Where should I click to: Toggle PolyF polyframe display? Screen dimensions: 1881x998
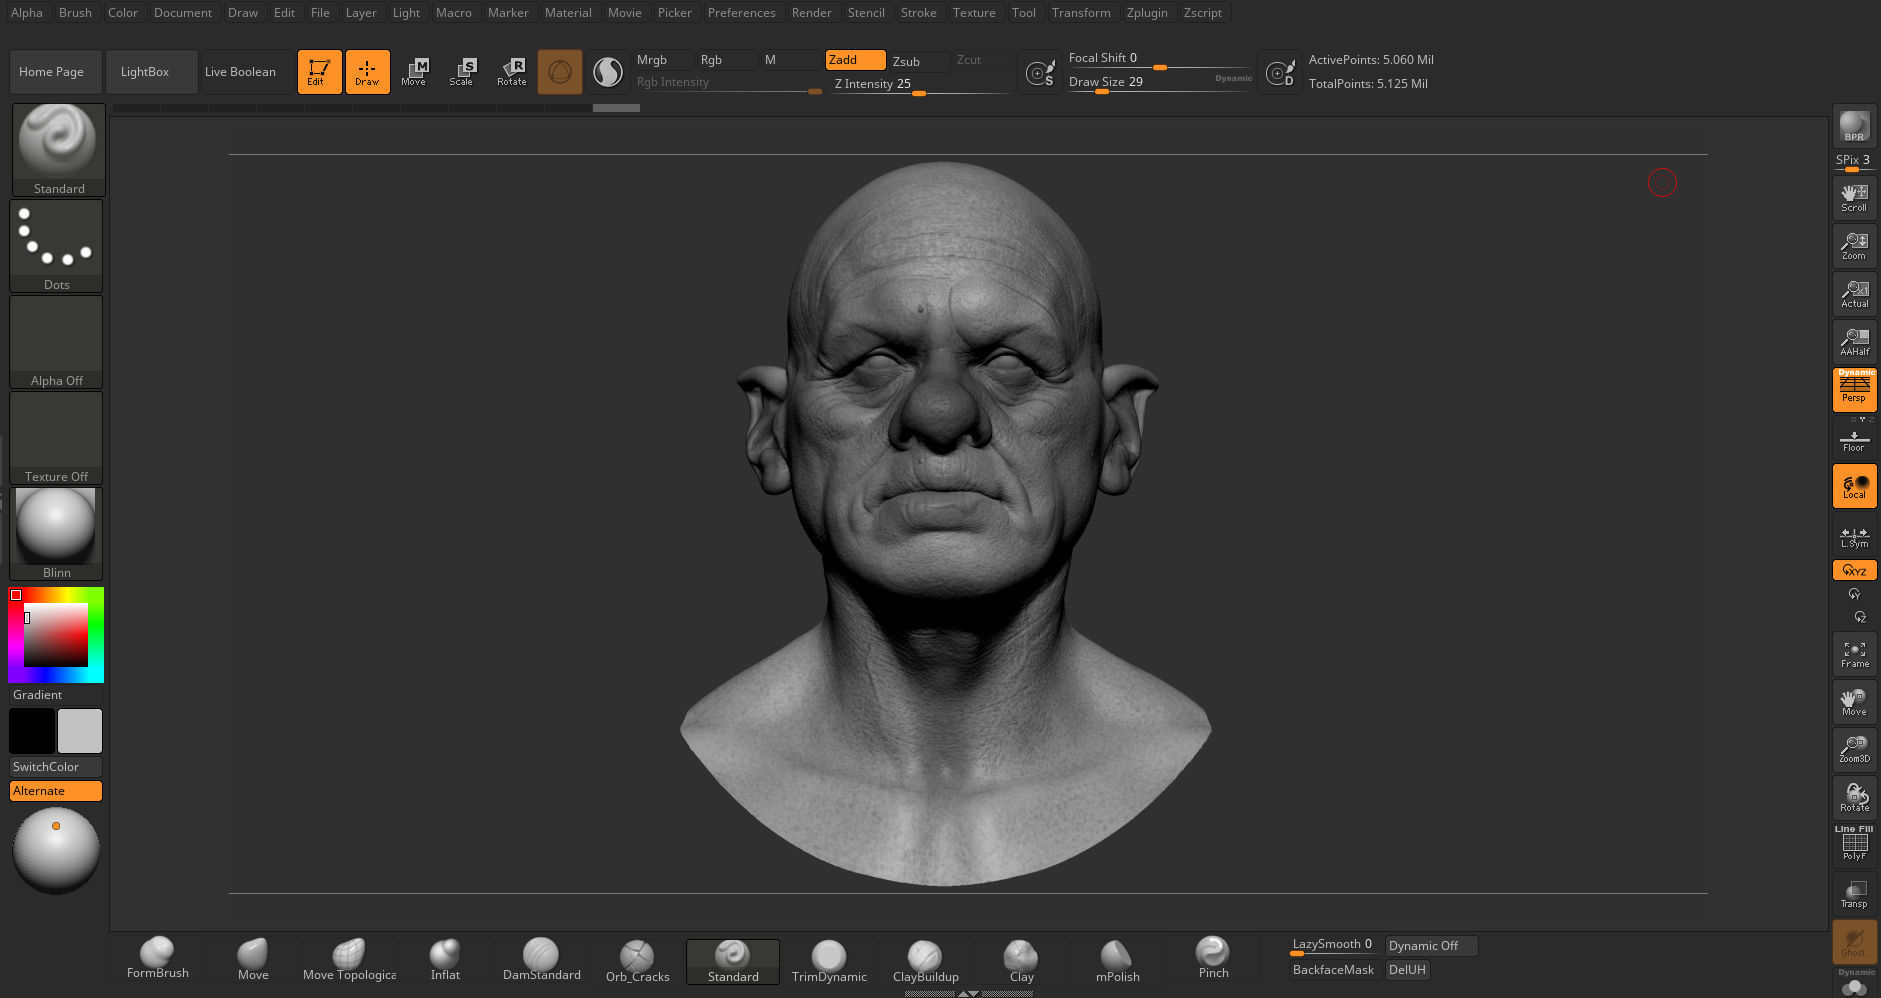[x=1854, y=844]
